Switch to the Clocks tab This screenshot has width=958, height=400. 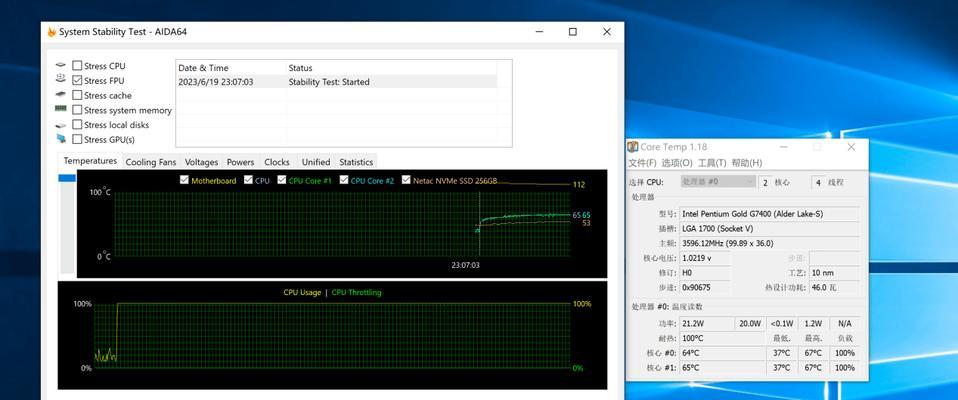coord(277,162)
